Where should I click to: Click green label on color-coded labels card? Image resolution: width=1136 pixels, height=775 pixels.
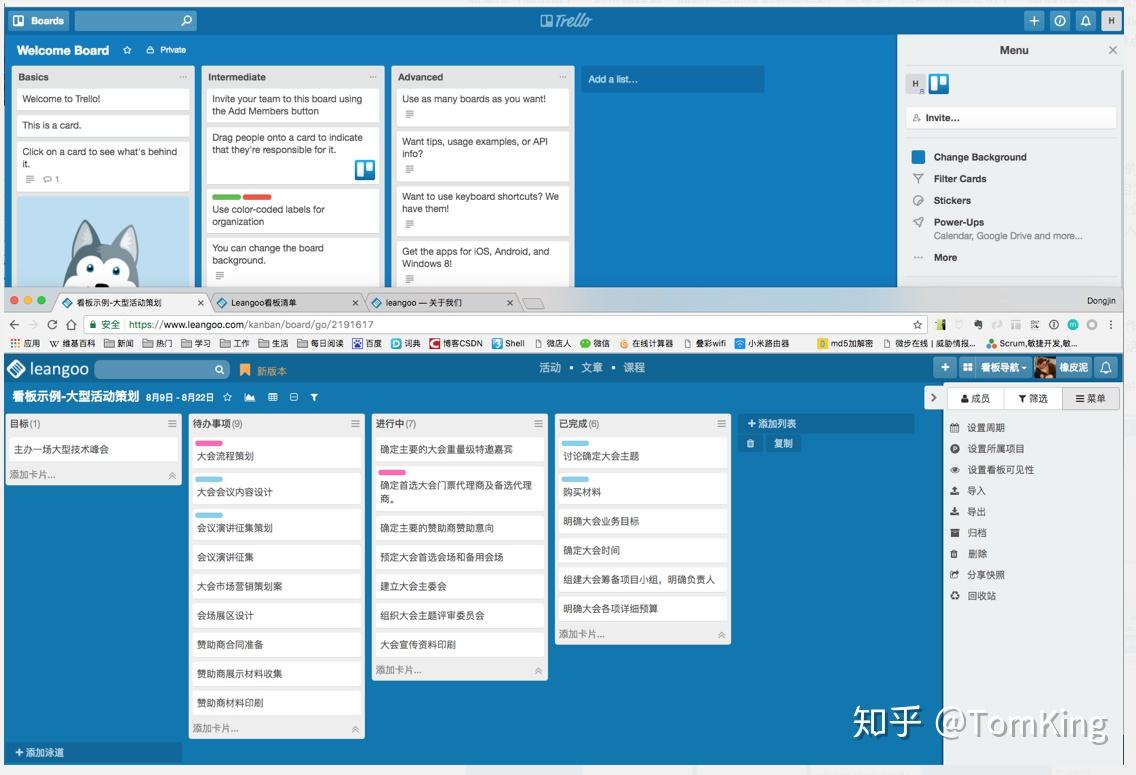click(x=226, y=197)
